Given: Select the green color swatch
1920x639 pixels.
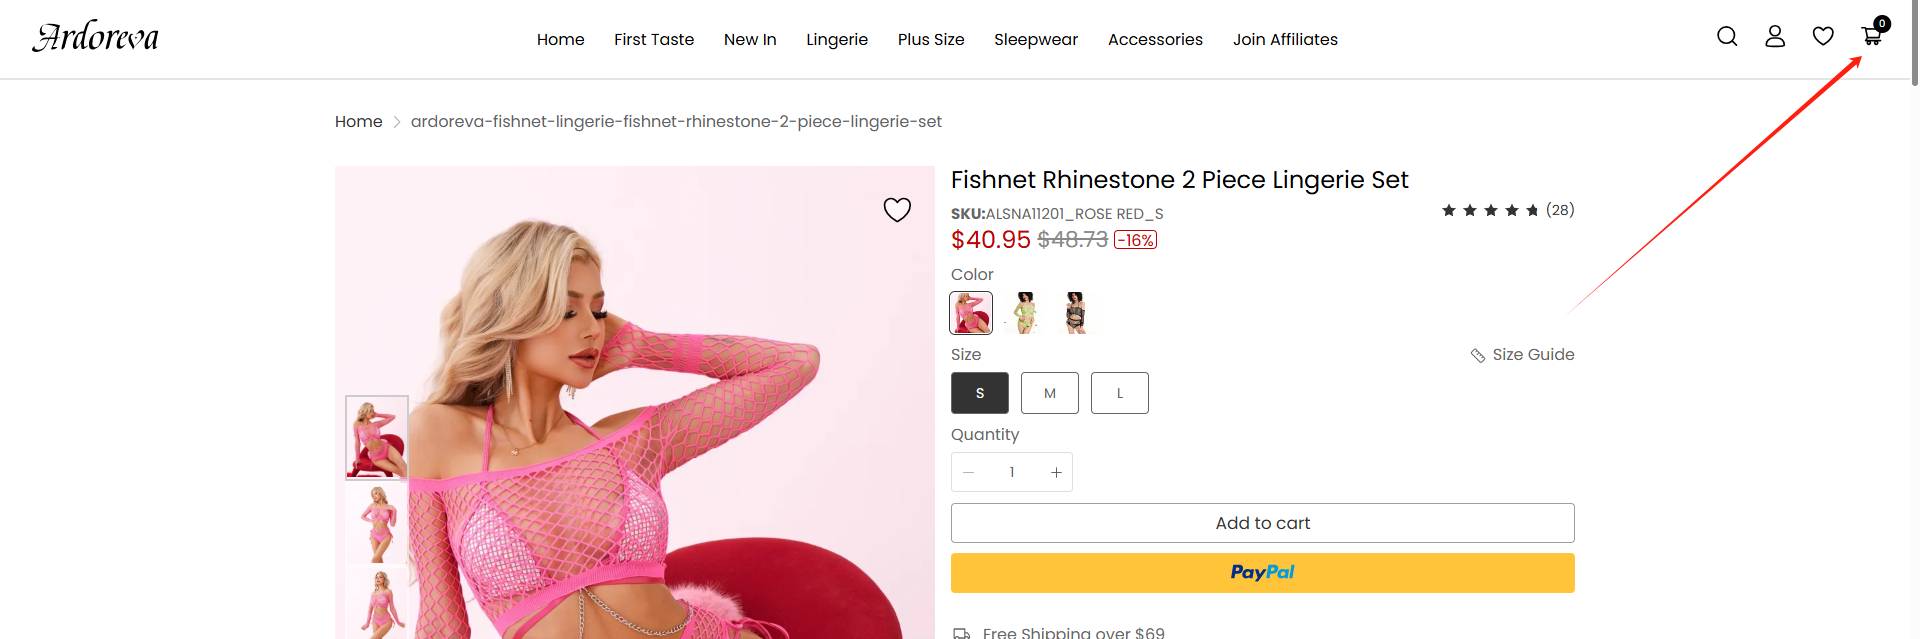Looking at the screenshot, I should pyautogui.click(x=1025, y=313).
